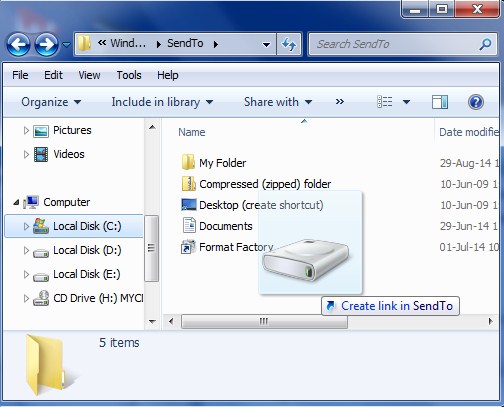Open the address bar history dropdown
504x407 pixels.
[266, 44]
